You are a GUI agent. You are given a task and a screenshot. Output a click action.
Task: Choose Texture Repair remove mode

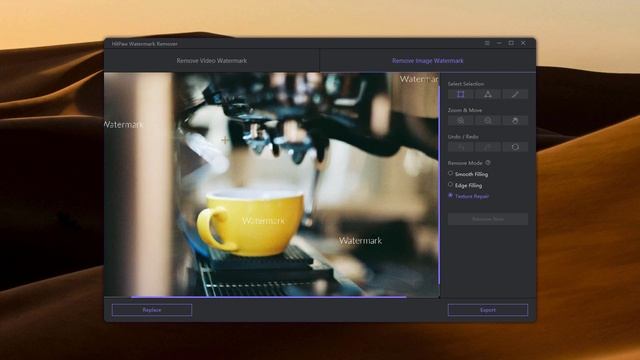tap(468, 196)
